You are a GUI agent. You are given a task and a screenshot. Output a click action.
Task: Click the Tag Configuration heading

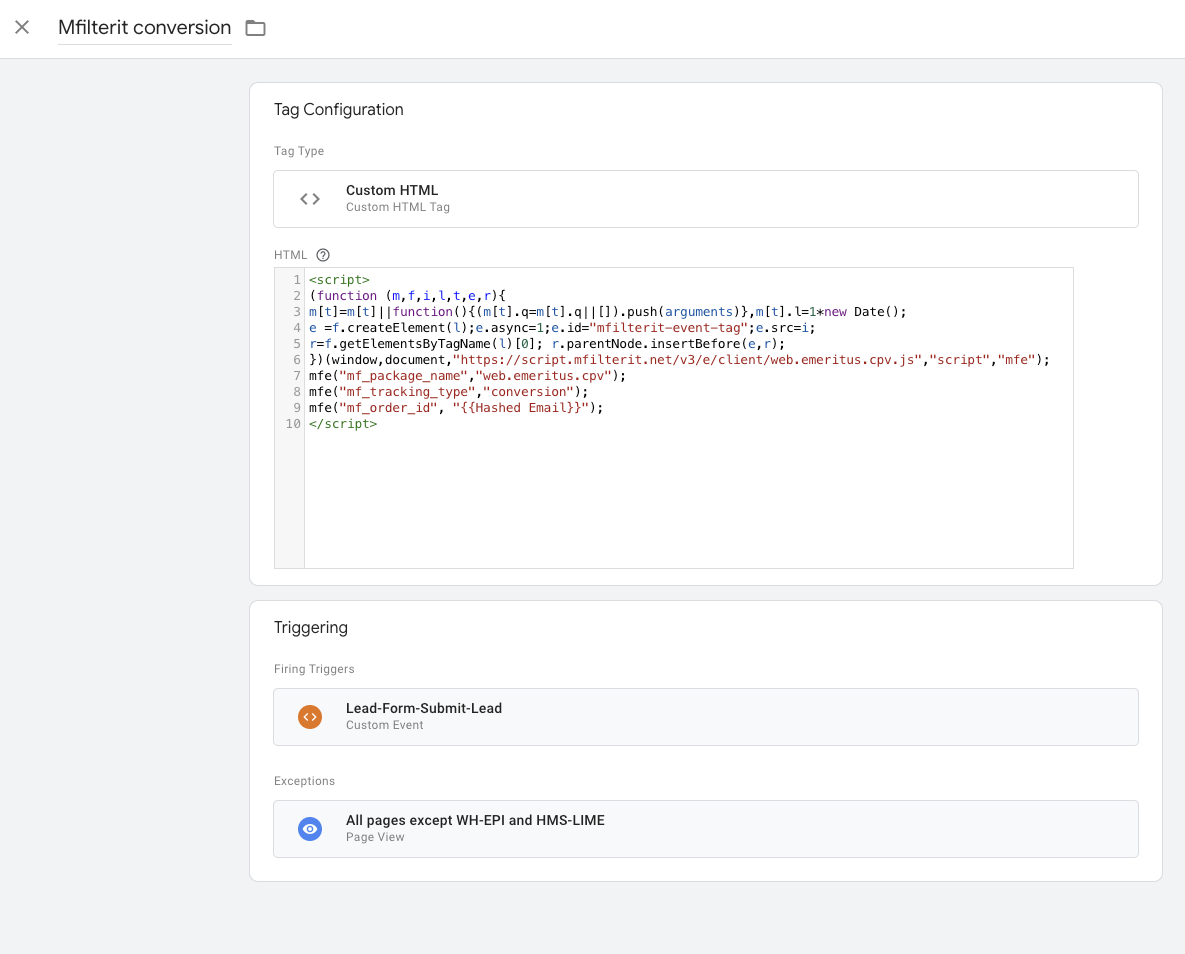(339, 110)
